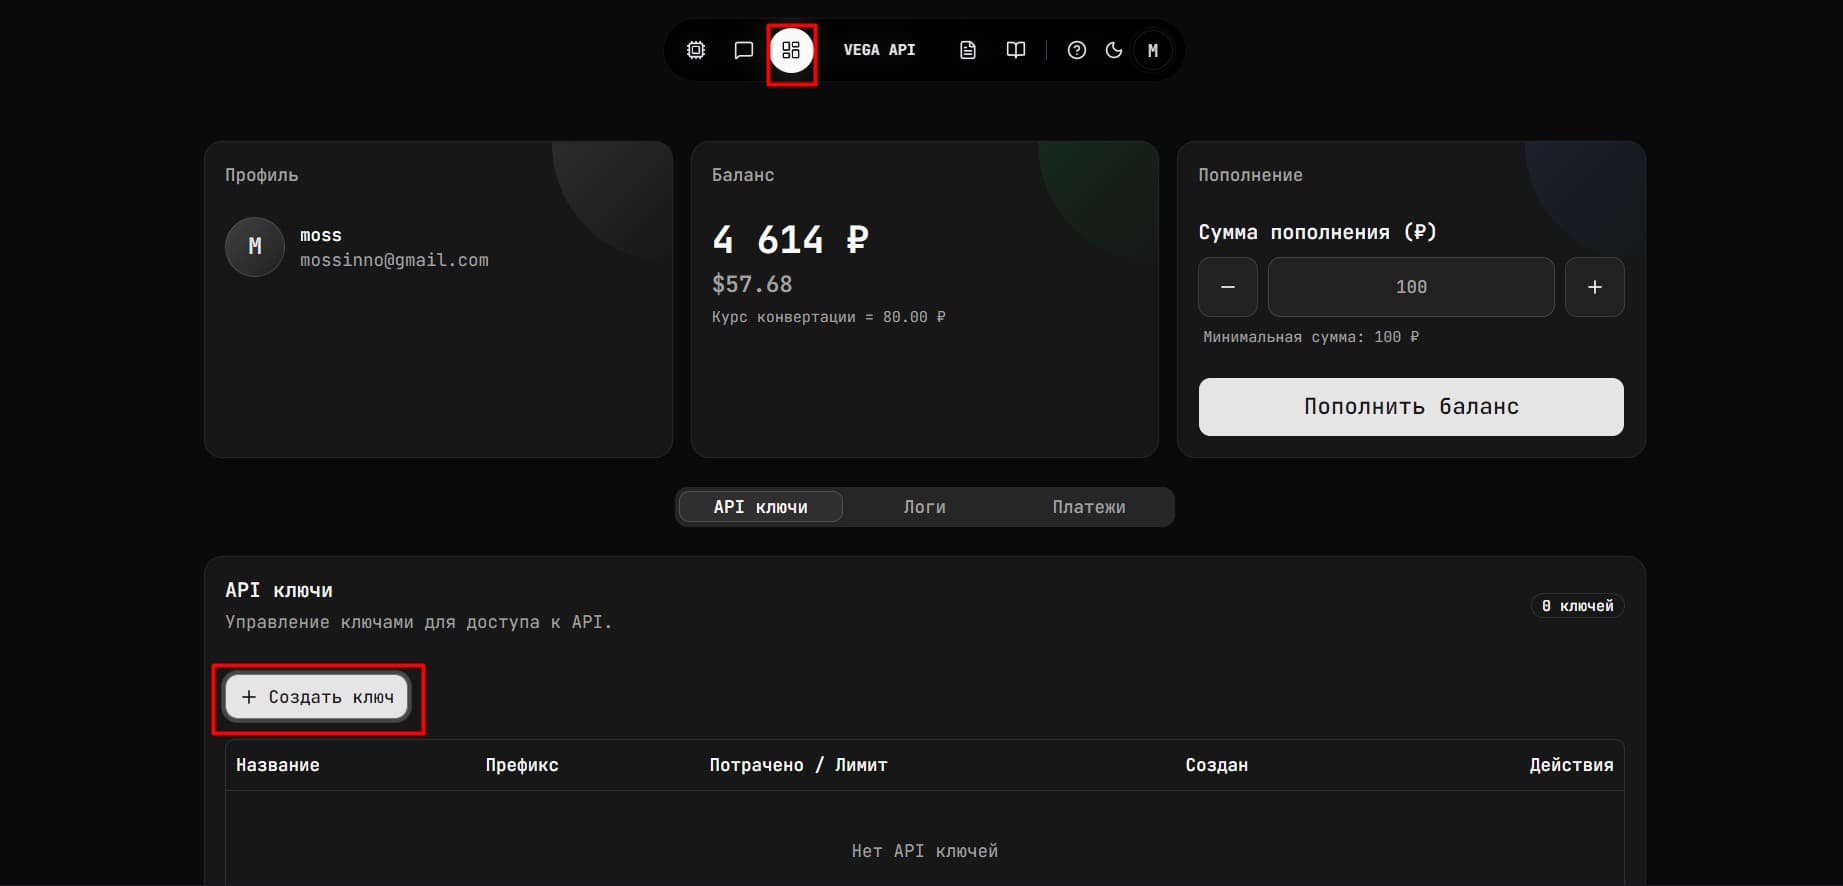
Task: Click the Минимальная сумма: 100 ₽ note
Action: 1310,337
